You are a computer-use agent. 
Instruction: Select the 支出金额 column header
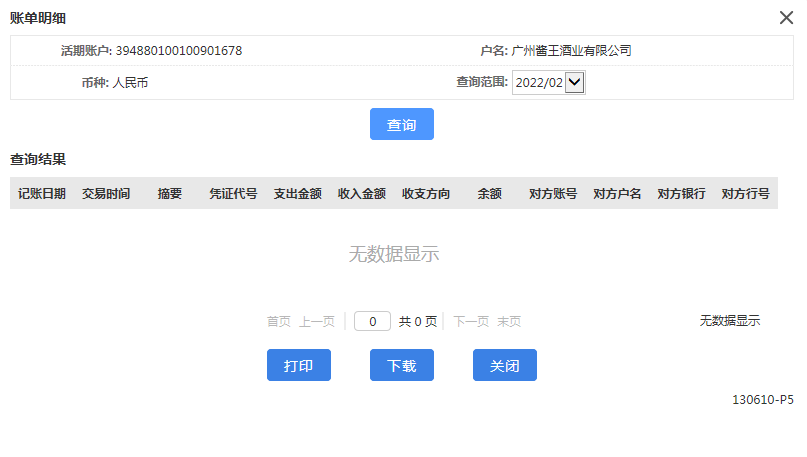[297, 194]
